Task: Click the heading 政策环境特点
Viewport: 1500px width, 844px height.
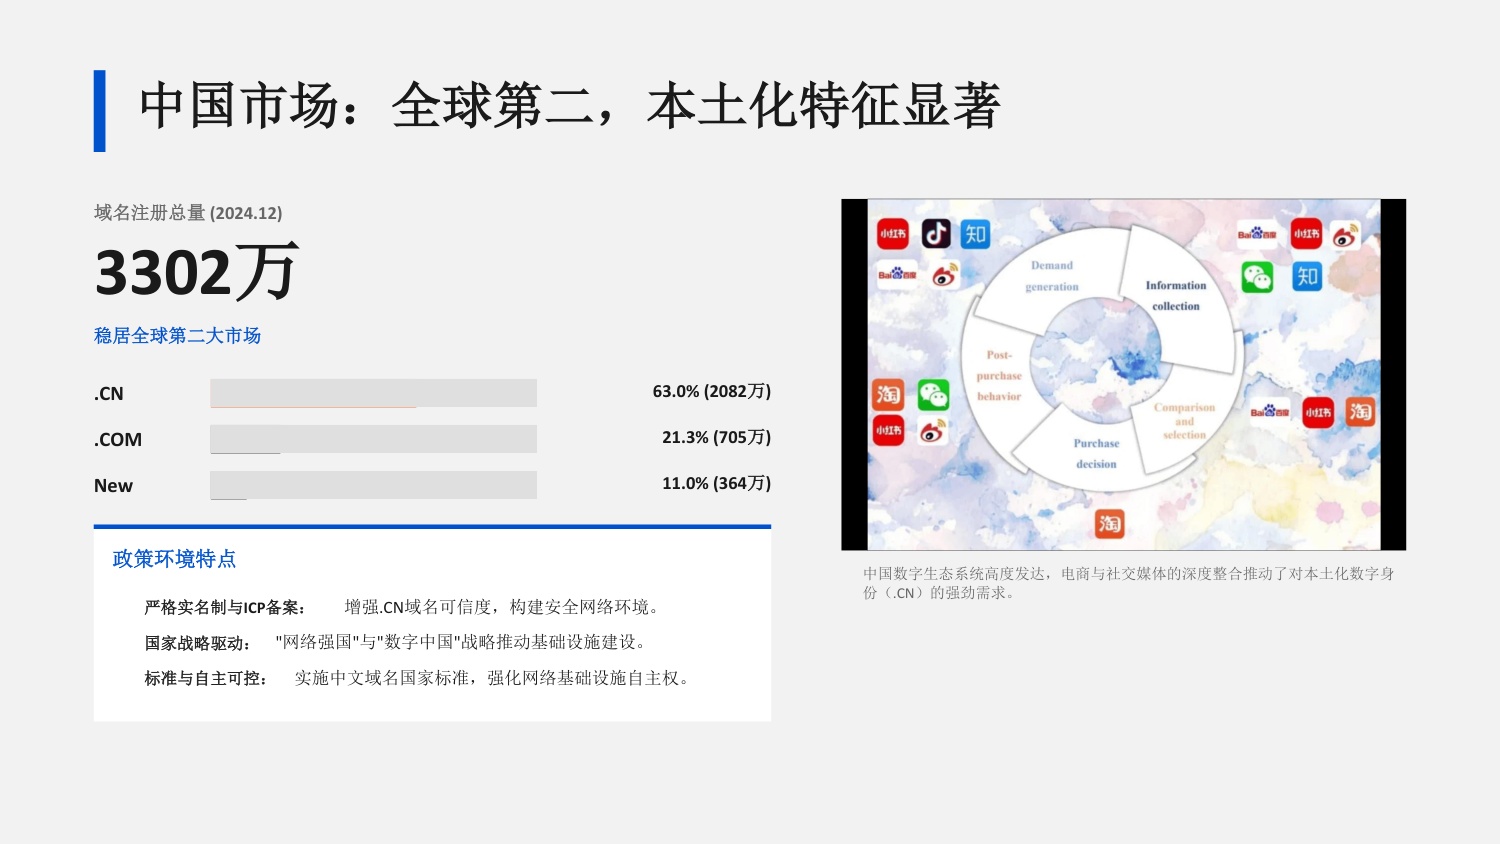Action: [174, 559]
